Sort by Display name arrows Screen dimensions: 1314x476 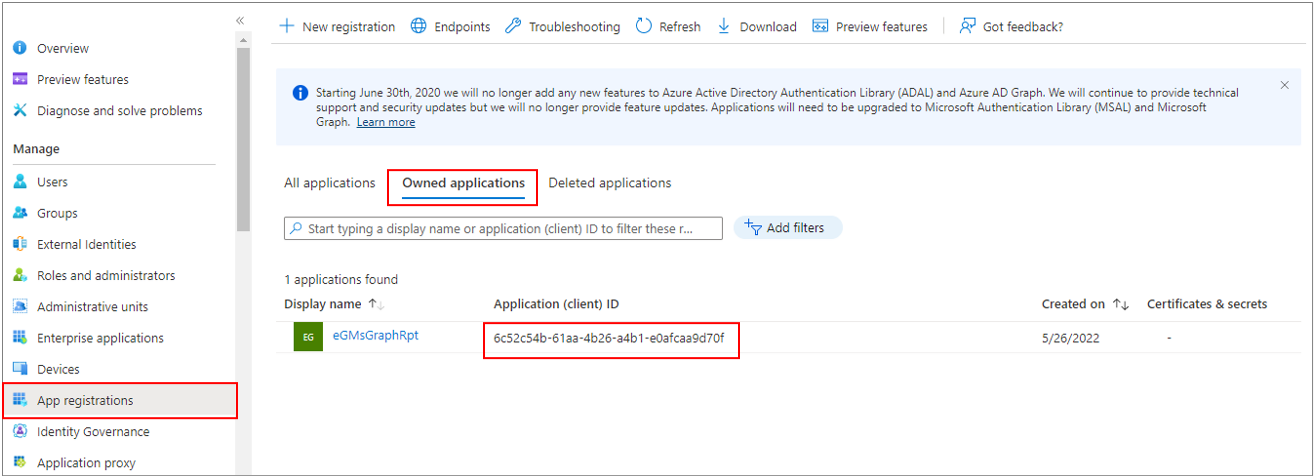tap(376, 304)
